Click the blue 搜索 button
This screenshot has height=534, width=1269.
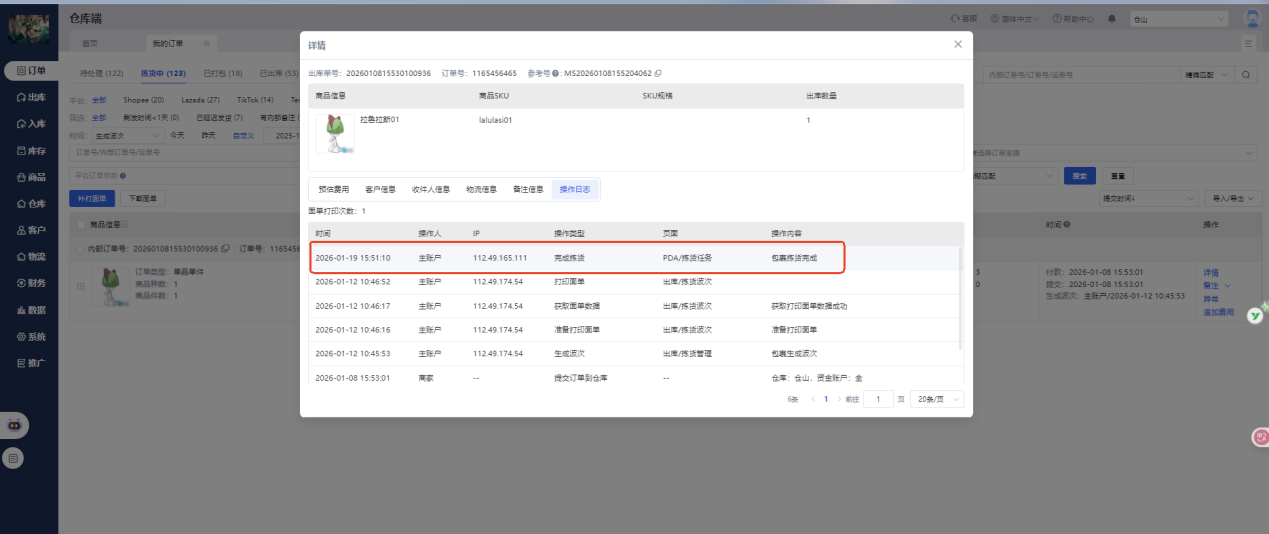click(x=1079, y=175)
